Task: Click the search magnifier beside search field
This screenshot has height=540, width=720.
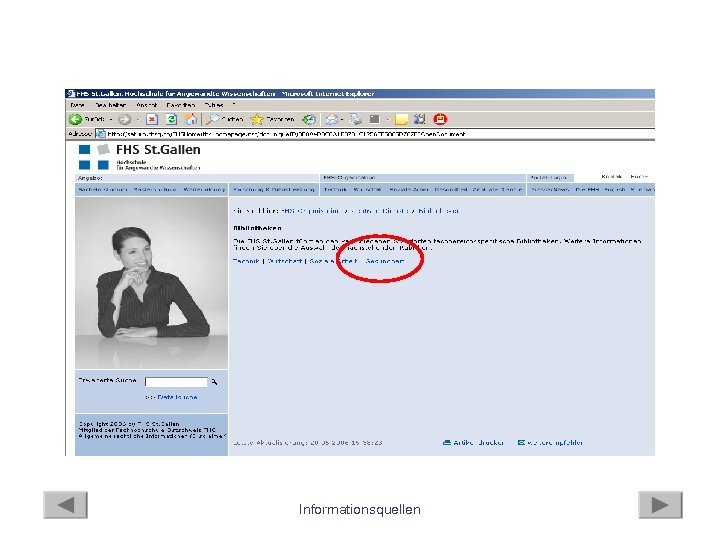Action: (214, 382)
